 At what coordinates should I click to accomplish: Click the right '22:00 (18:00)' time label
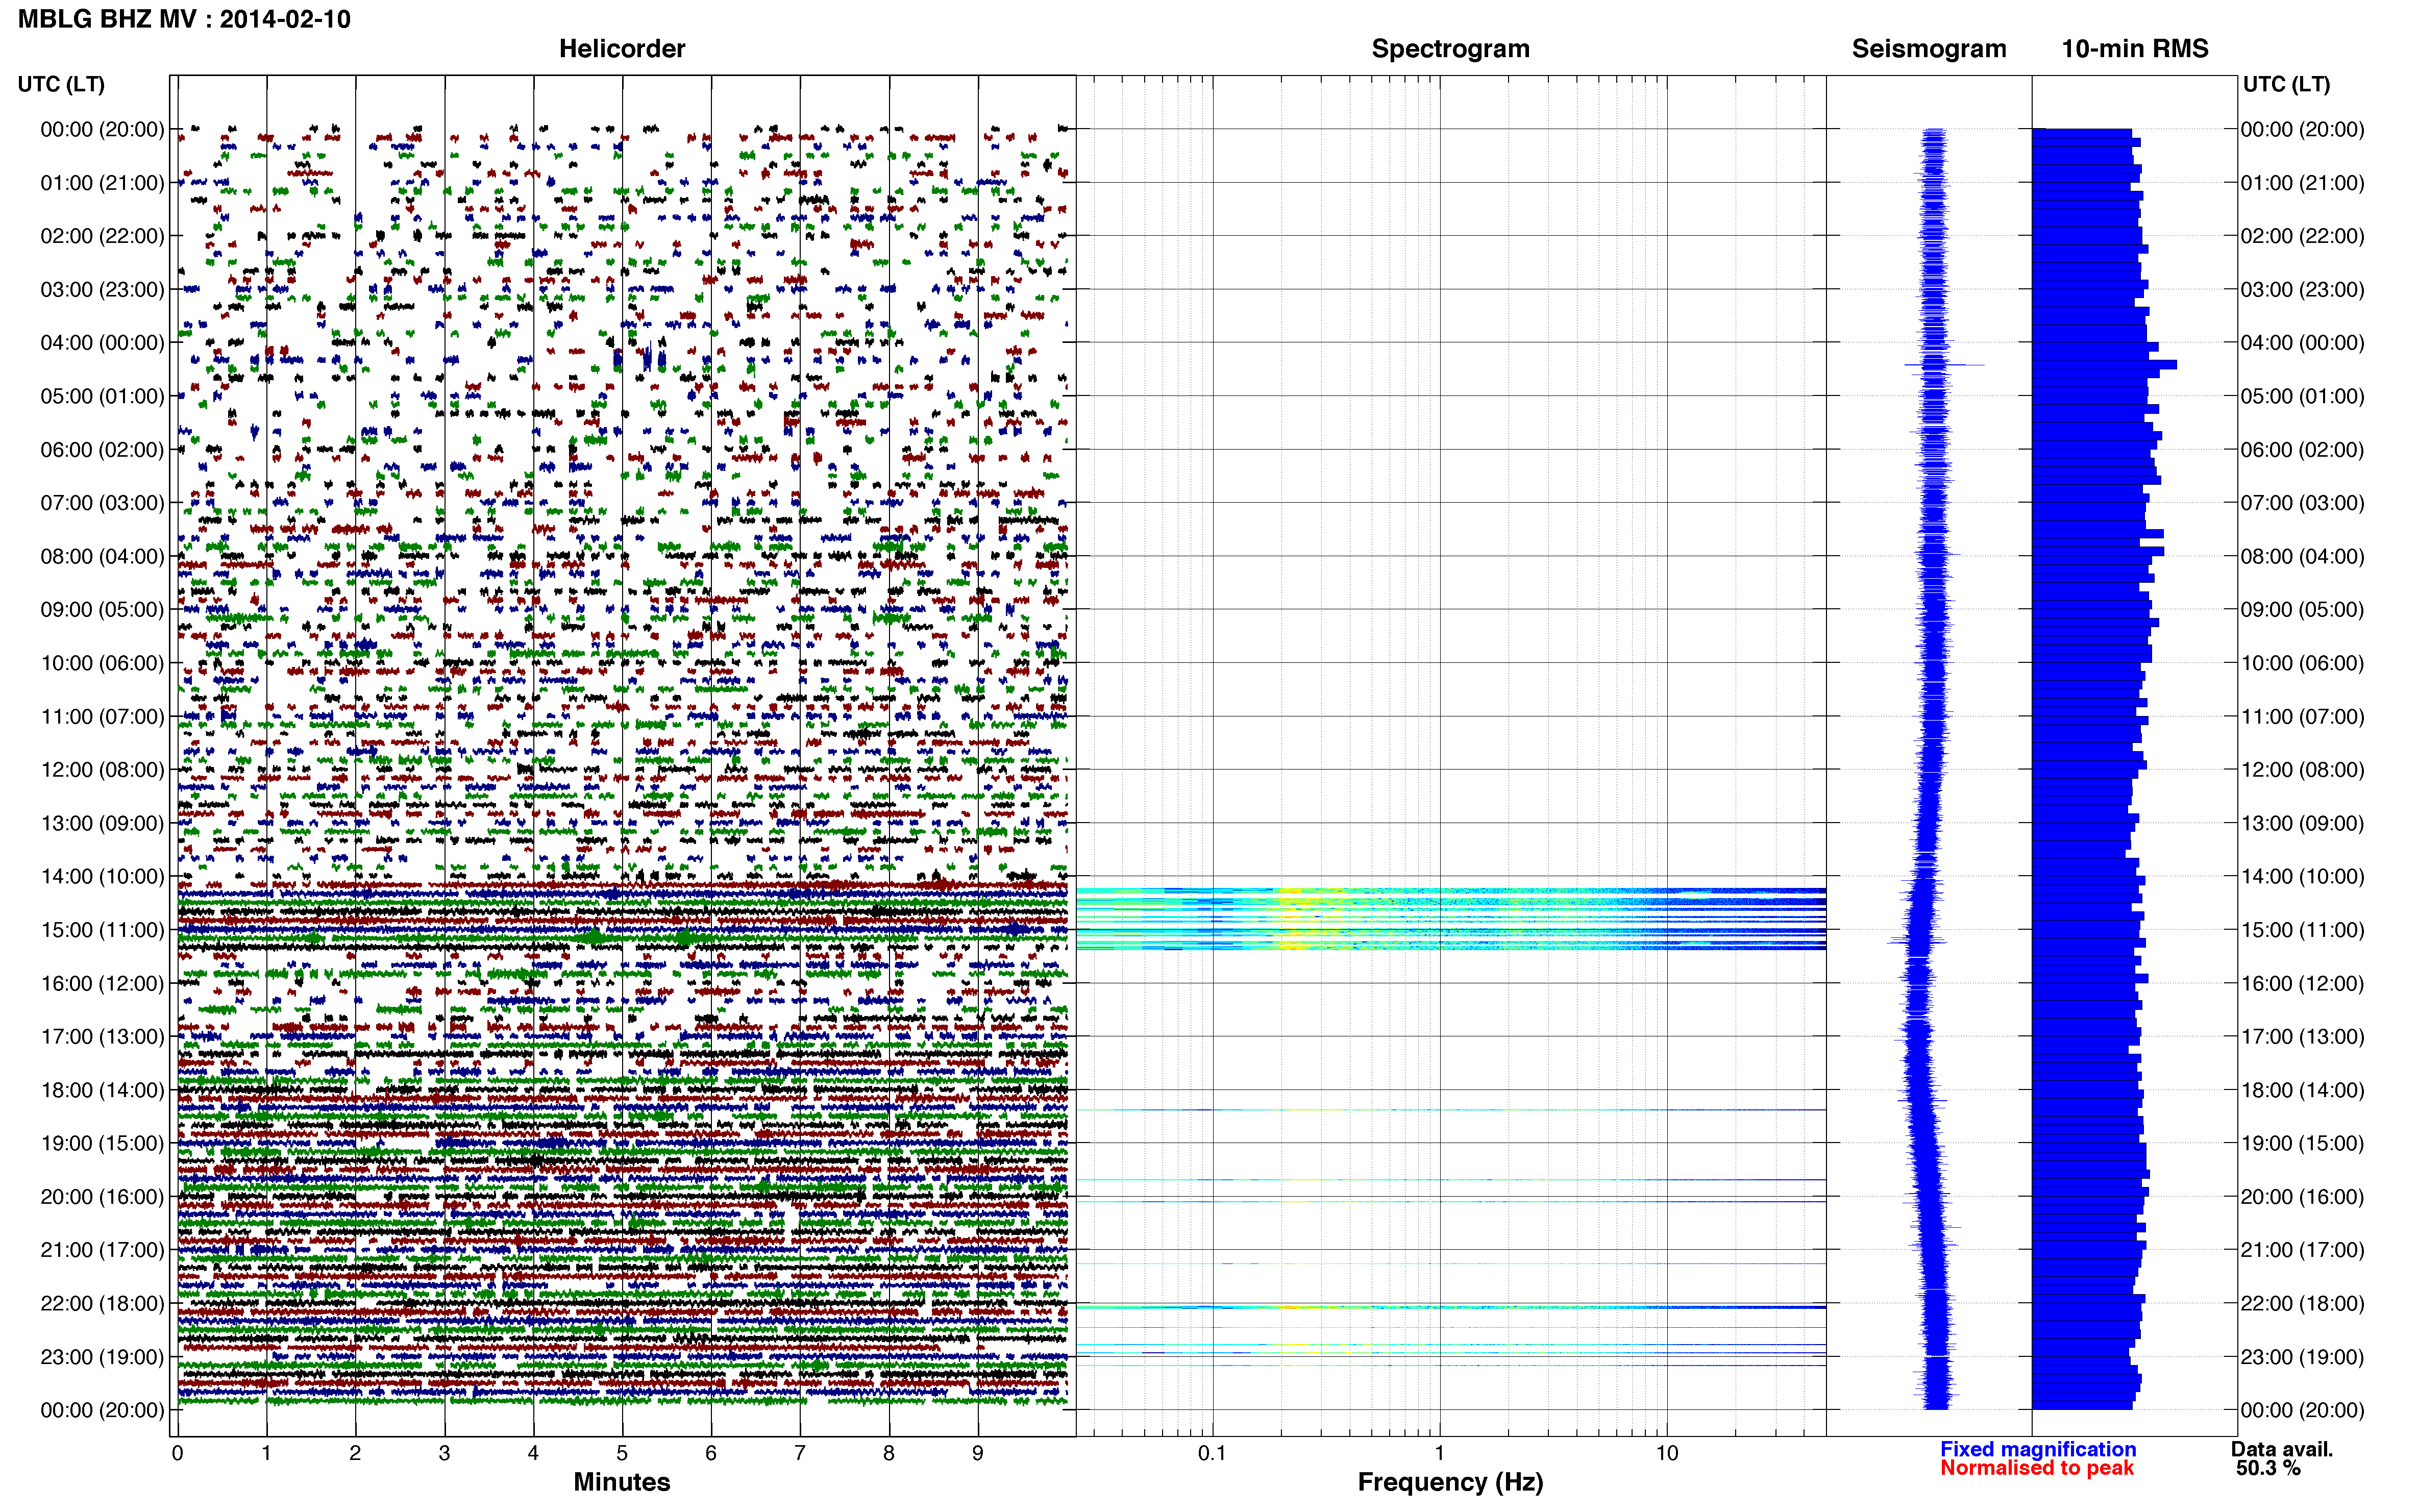pos(2302,1304)
